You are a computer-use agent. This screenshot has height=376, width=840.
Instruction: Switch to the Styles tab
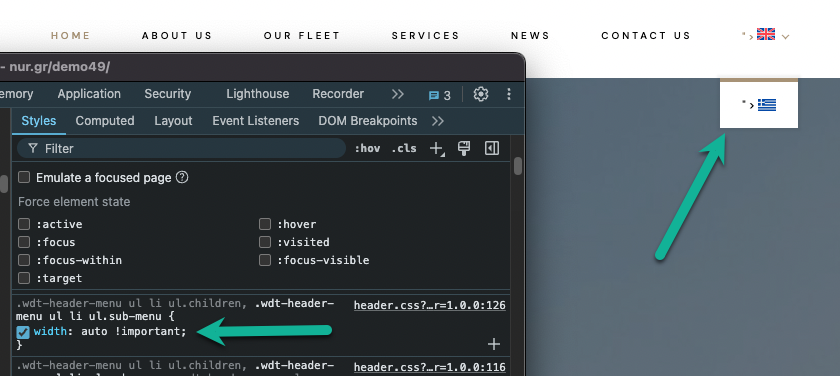[39, 121]
